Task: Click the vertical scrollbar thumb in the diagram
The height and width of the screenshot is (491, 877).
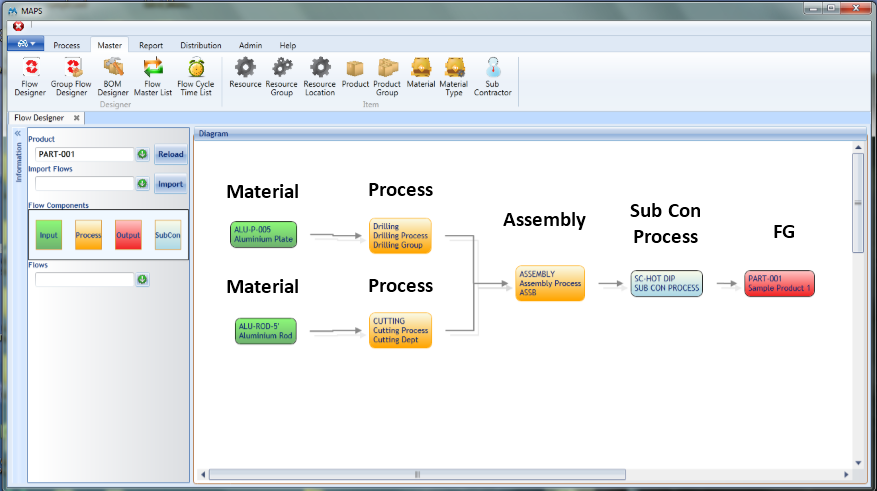Action: pyautogui.click(x=858, y=203)
